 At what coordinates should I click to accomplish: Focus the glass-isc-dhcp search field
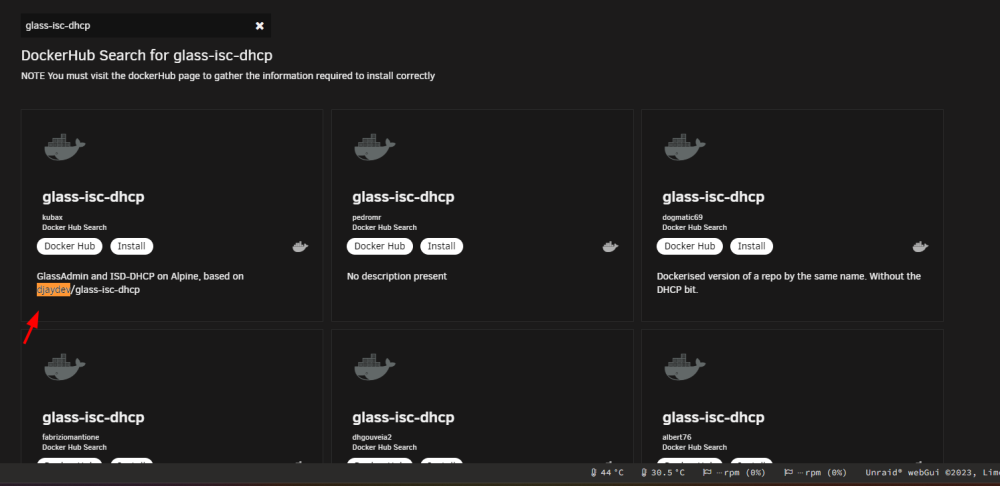tap(145, 26)
